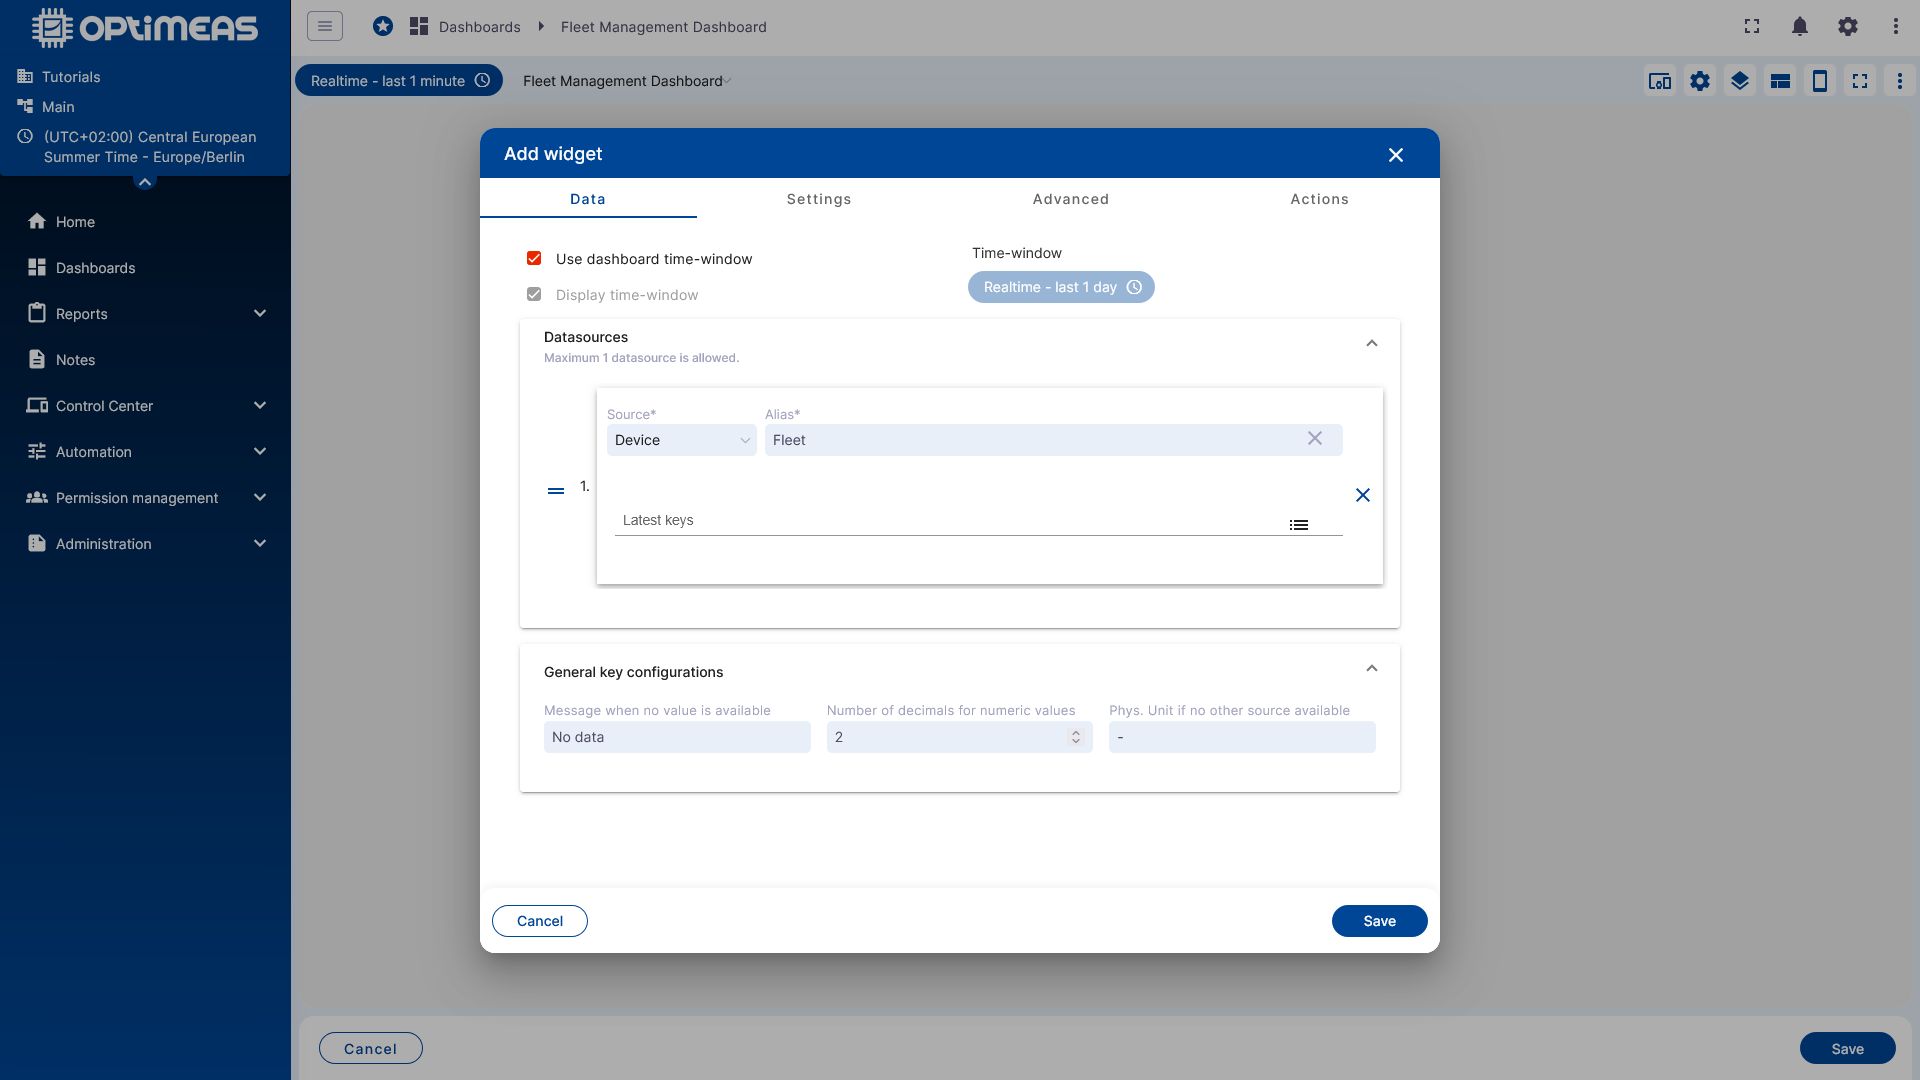Toggle the Display time-window checkbox
This screenshot has width=1920, height=1080.
click(x=534, y=295)
